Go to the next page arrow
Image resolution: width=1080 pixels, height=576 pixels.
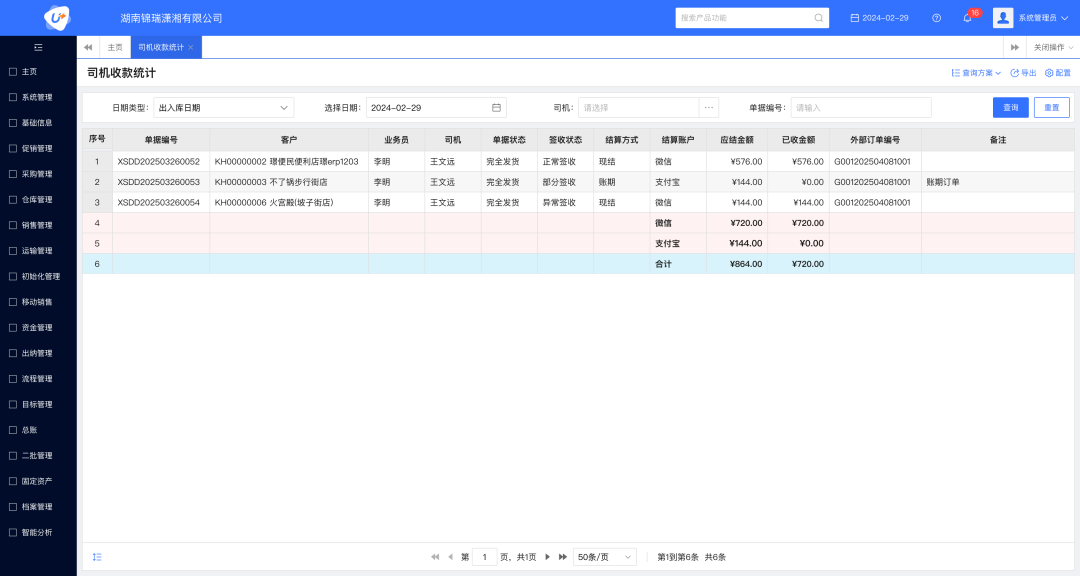(x=547, y=557)
